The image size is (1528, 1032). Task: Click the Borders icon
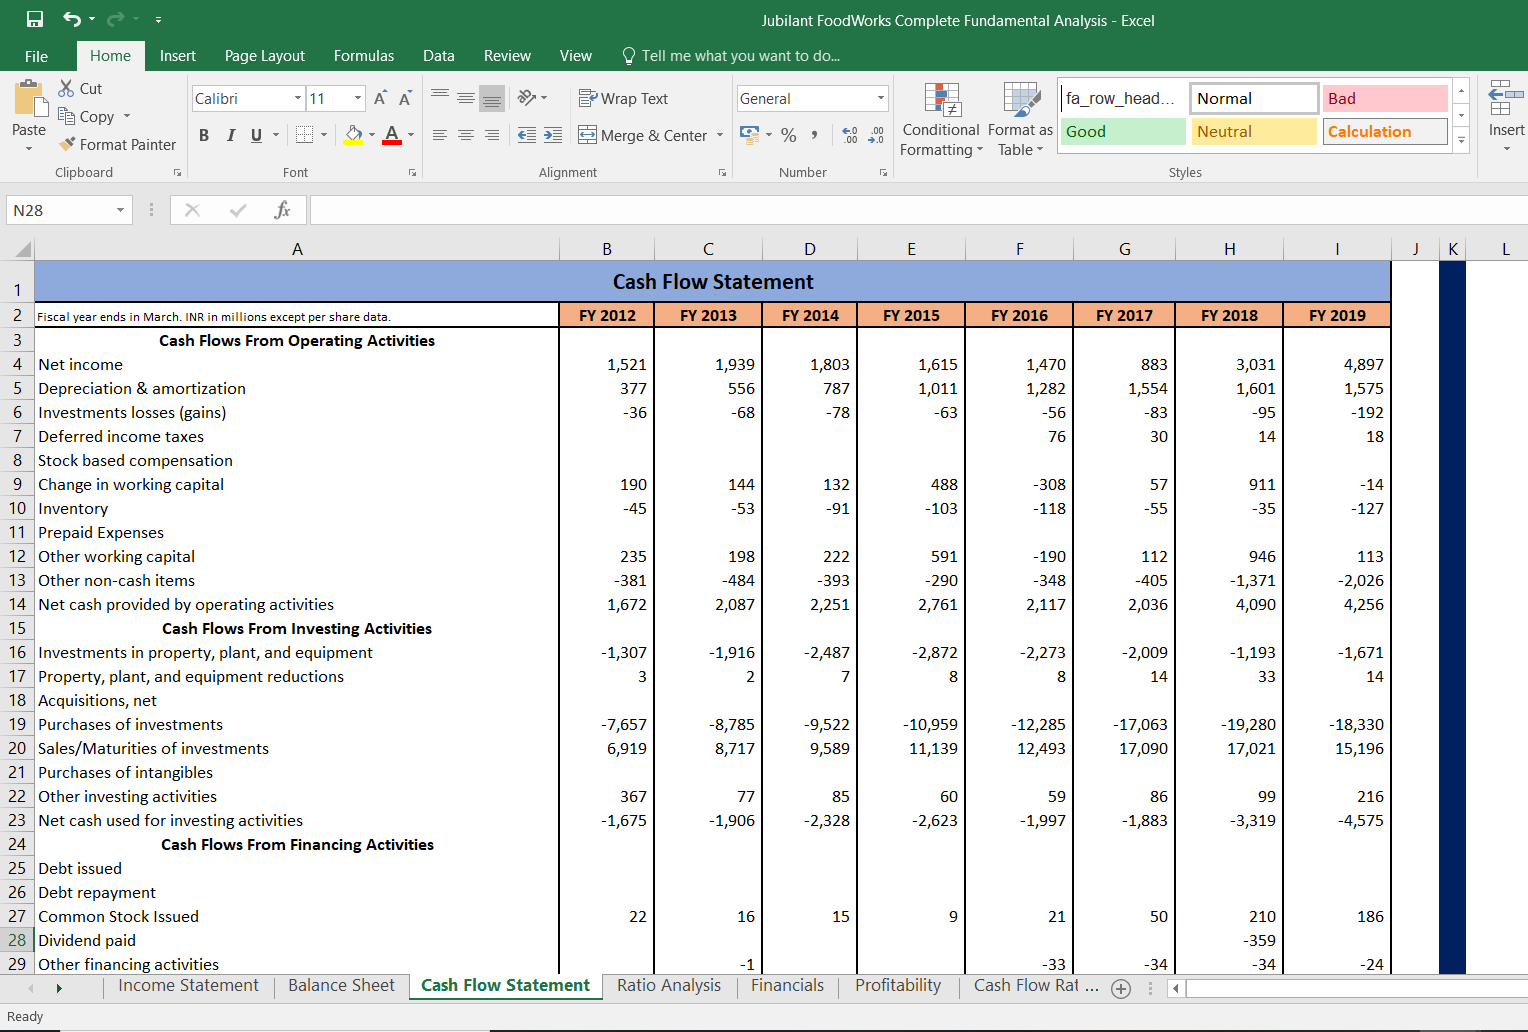(x=305, y=134)
